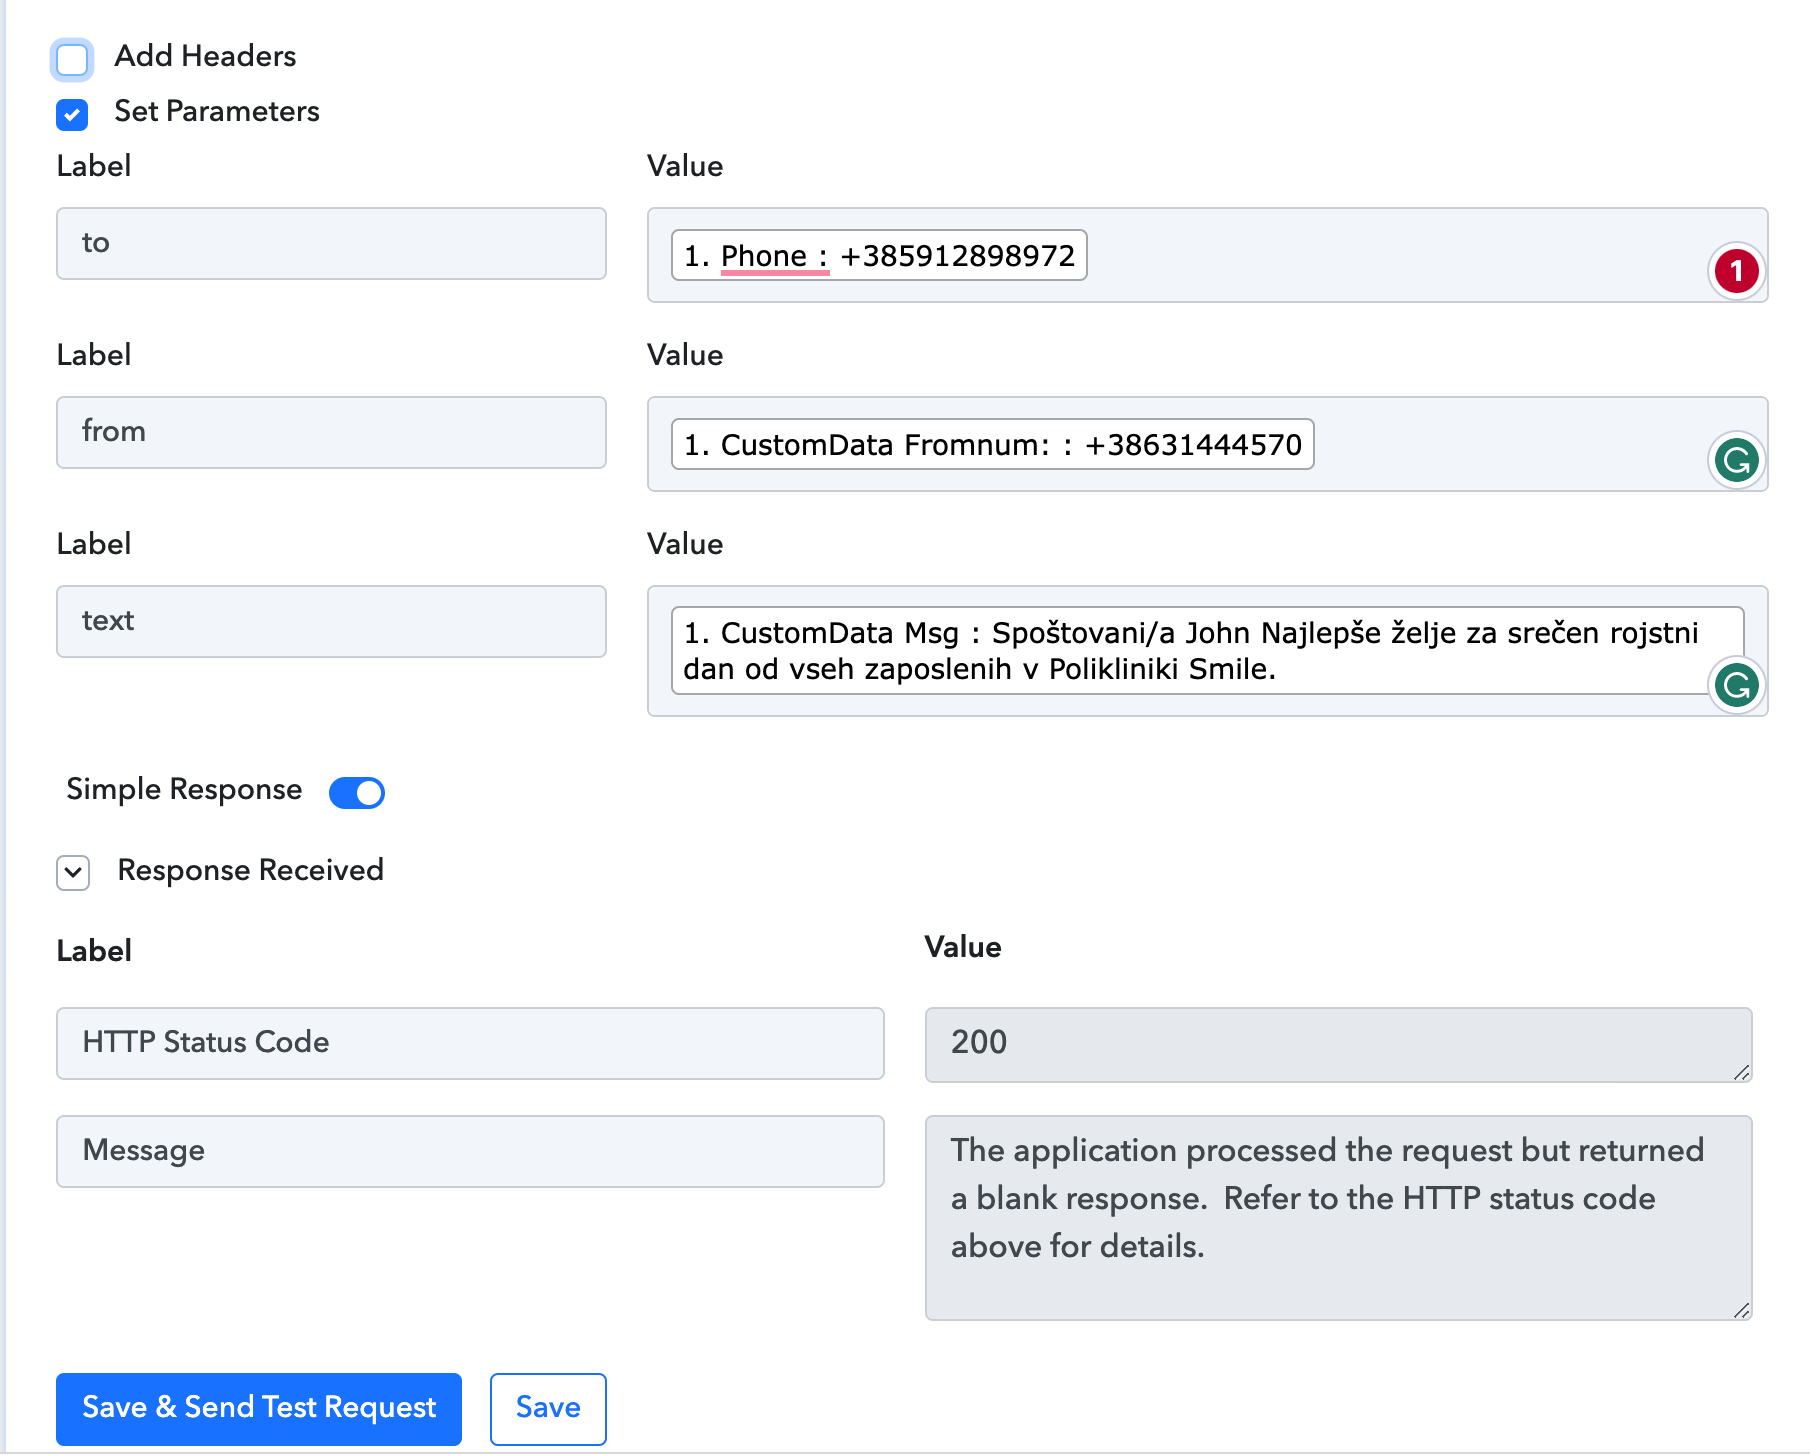
Task: Select the Phone +385912898972 mapped tag
Action: click(x=879, y=255)
